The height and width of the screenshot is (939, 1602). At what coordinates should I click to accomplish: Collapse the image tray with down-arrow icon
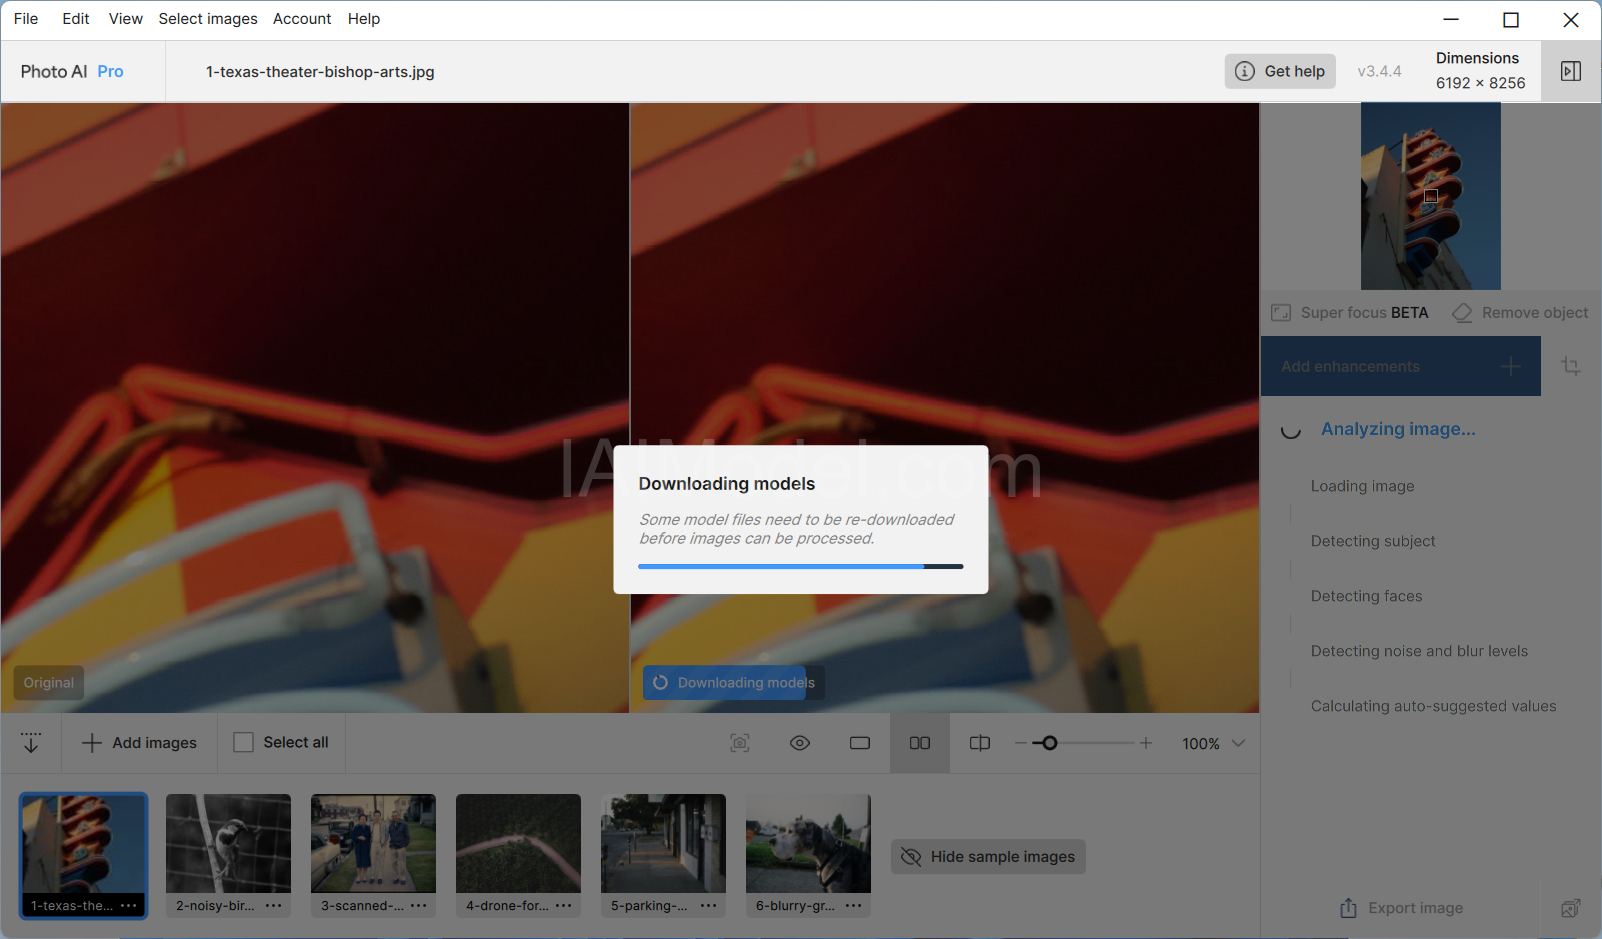point(31,743)
